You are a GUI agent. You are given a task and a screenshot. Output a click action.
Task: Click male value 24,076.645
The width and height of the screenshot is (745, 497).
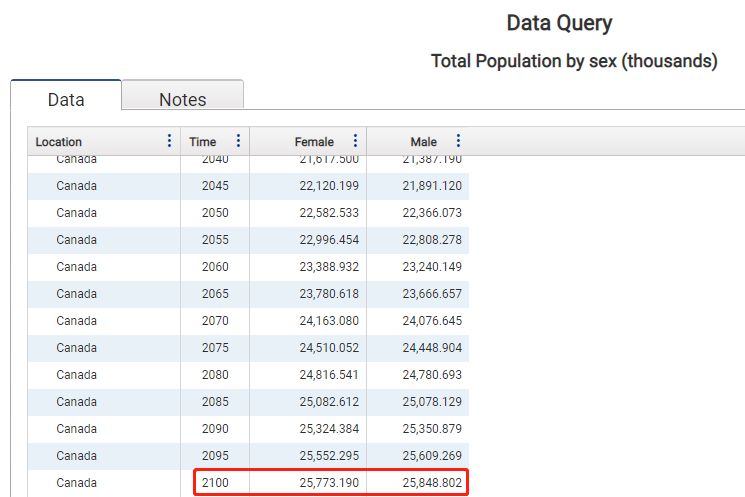(x=432, y=321)
